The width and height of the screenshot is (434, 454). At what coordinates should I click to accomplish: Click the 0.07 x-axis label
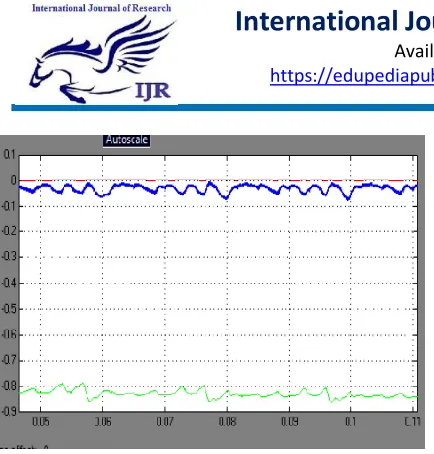point(165,422)
